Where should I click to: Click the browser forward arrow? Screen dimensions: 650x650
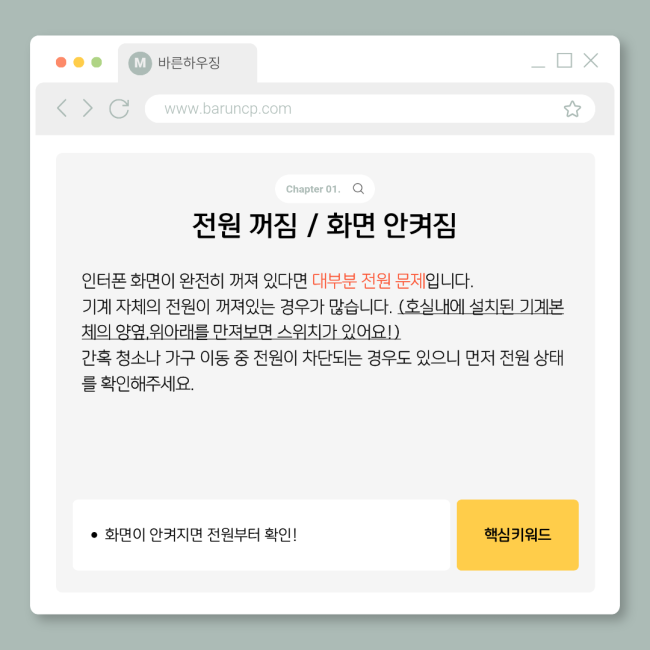pyautogui.click(x=87, y=108)
